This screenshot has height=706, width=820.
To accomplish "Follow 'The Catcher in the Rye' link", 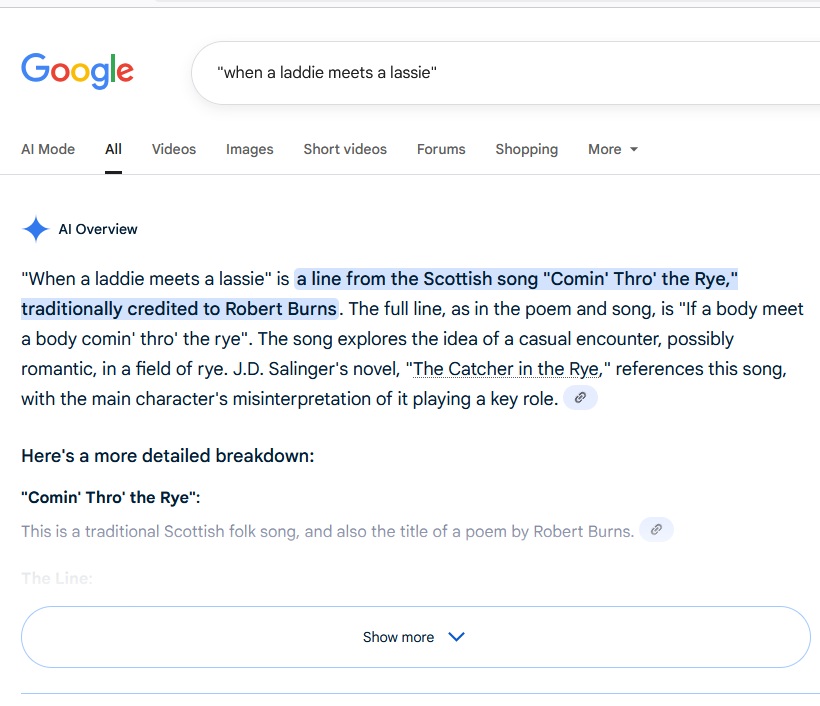I will (x=507, y=369).
